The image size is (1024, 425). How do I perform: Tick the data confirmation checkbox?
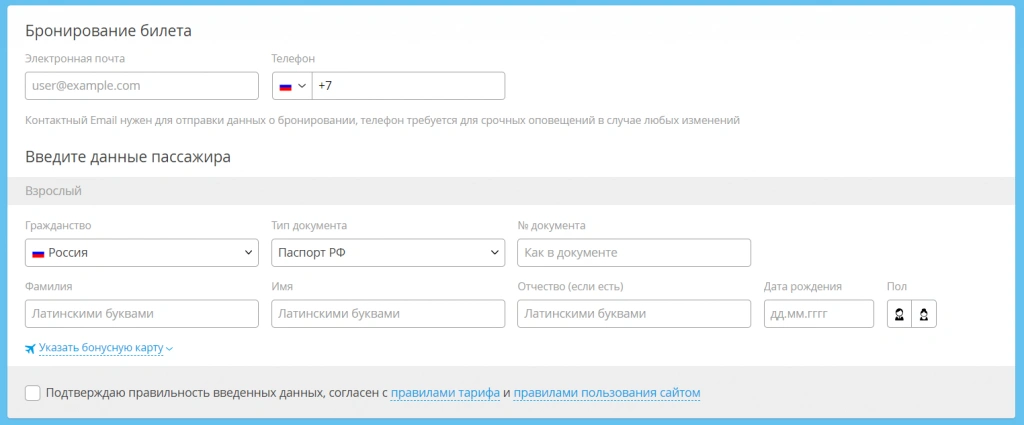(33, 393)
